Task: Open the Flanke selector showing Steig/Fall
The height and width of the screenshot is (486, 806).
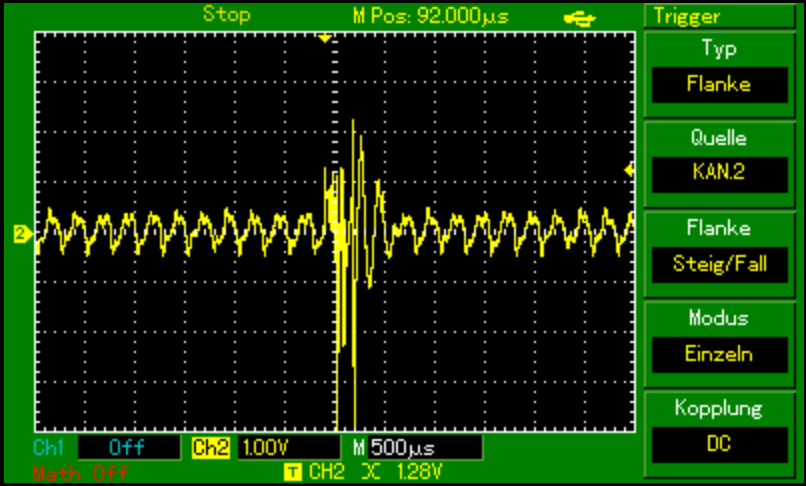Action: (719, 265)
